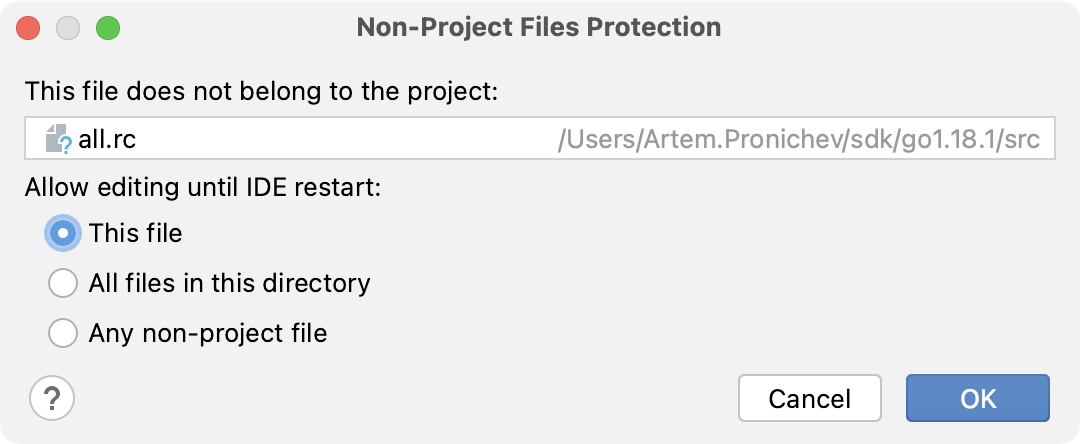Click the "Allow editing until IDE restart" label
Screen dimensions: 1080x444
click(203, 187)
